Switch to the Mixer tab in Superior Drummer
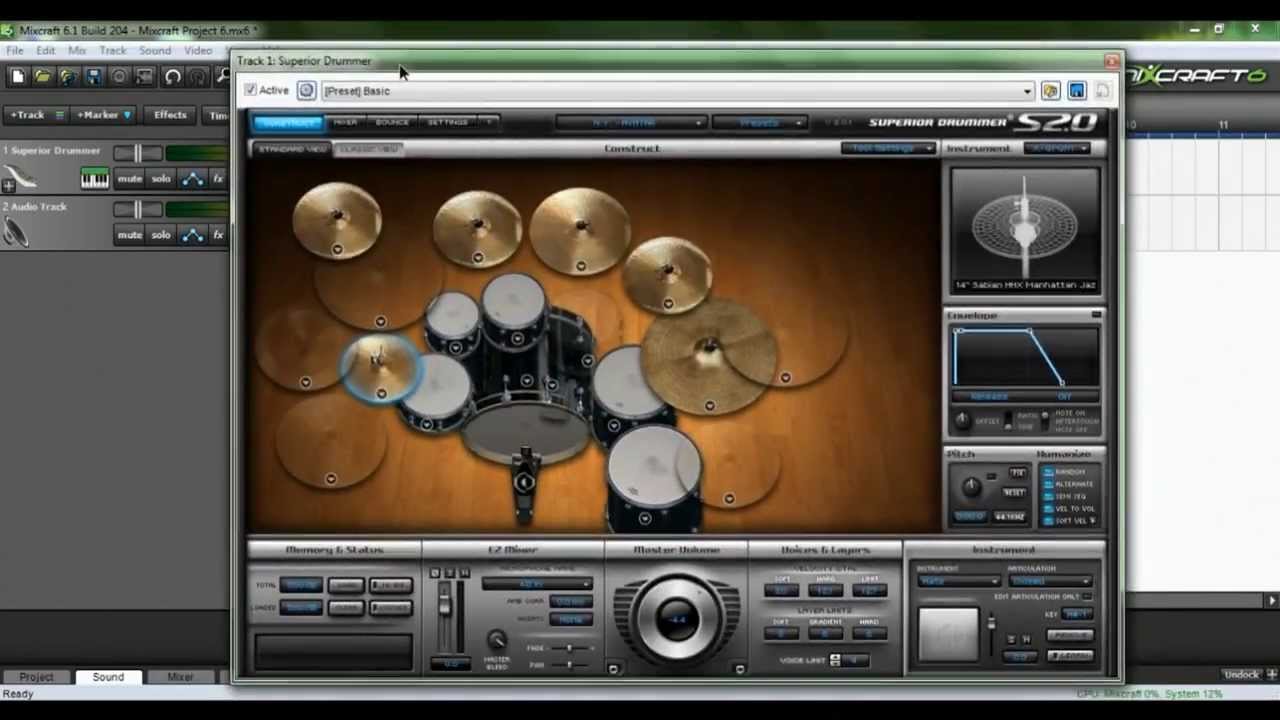This screenshot has width=1280, height=720. click(x=345, y=122)
